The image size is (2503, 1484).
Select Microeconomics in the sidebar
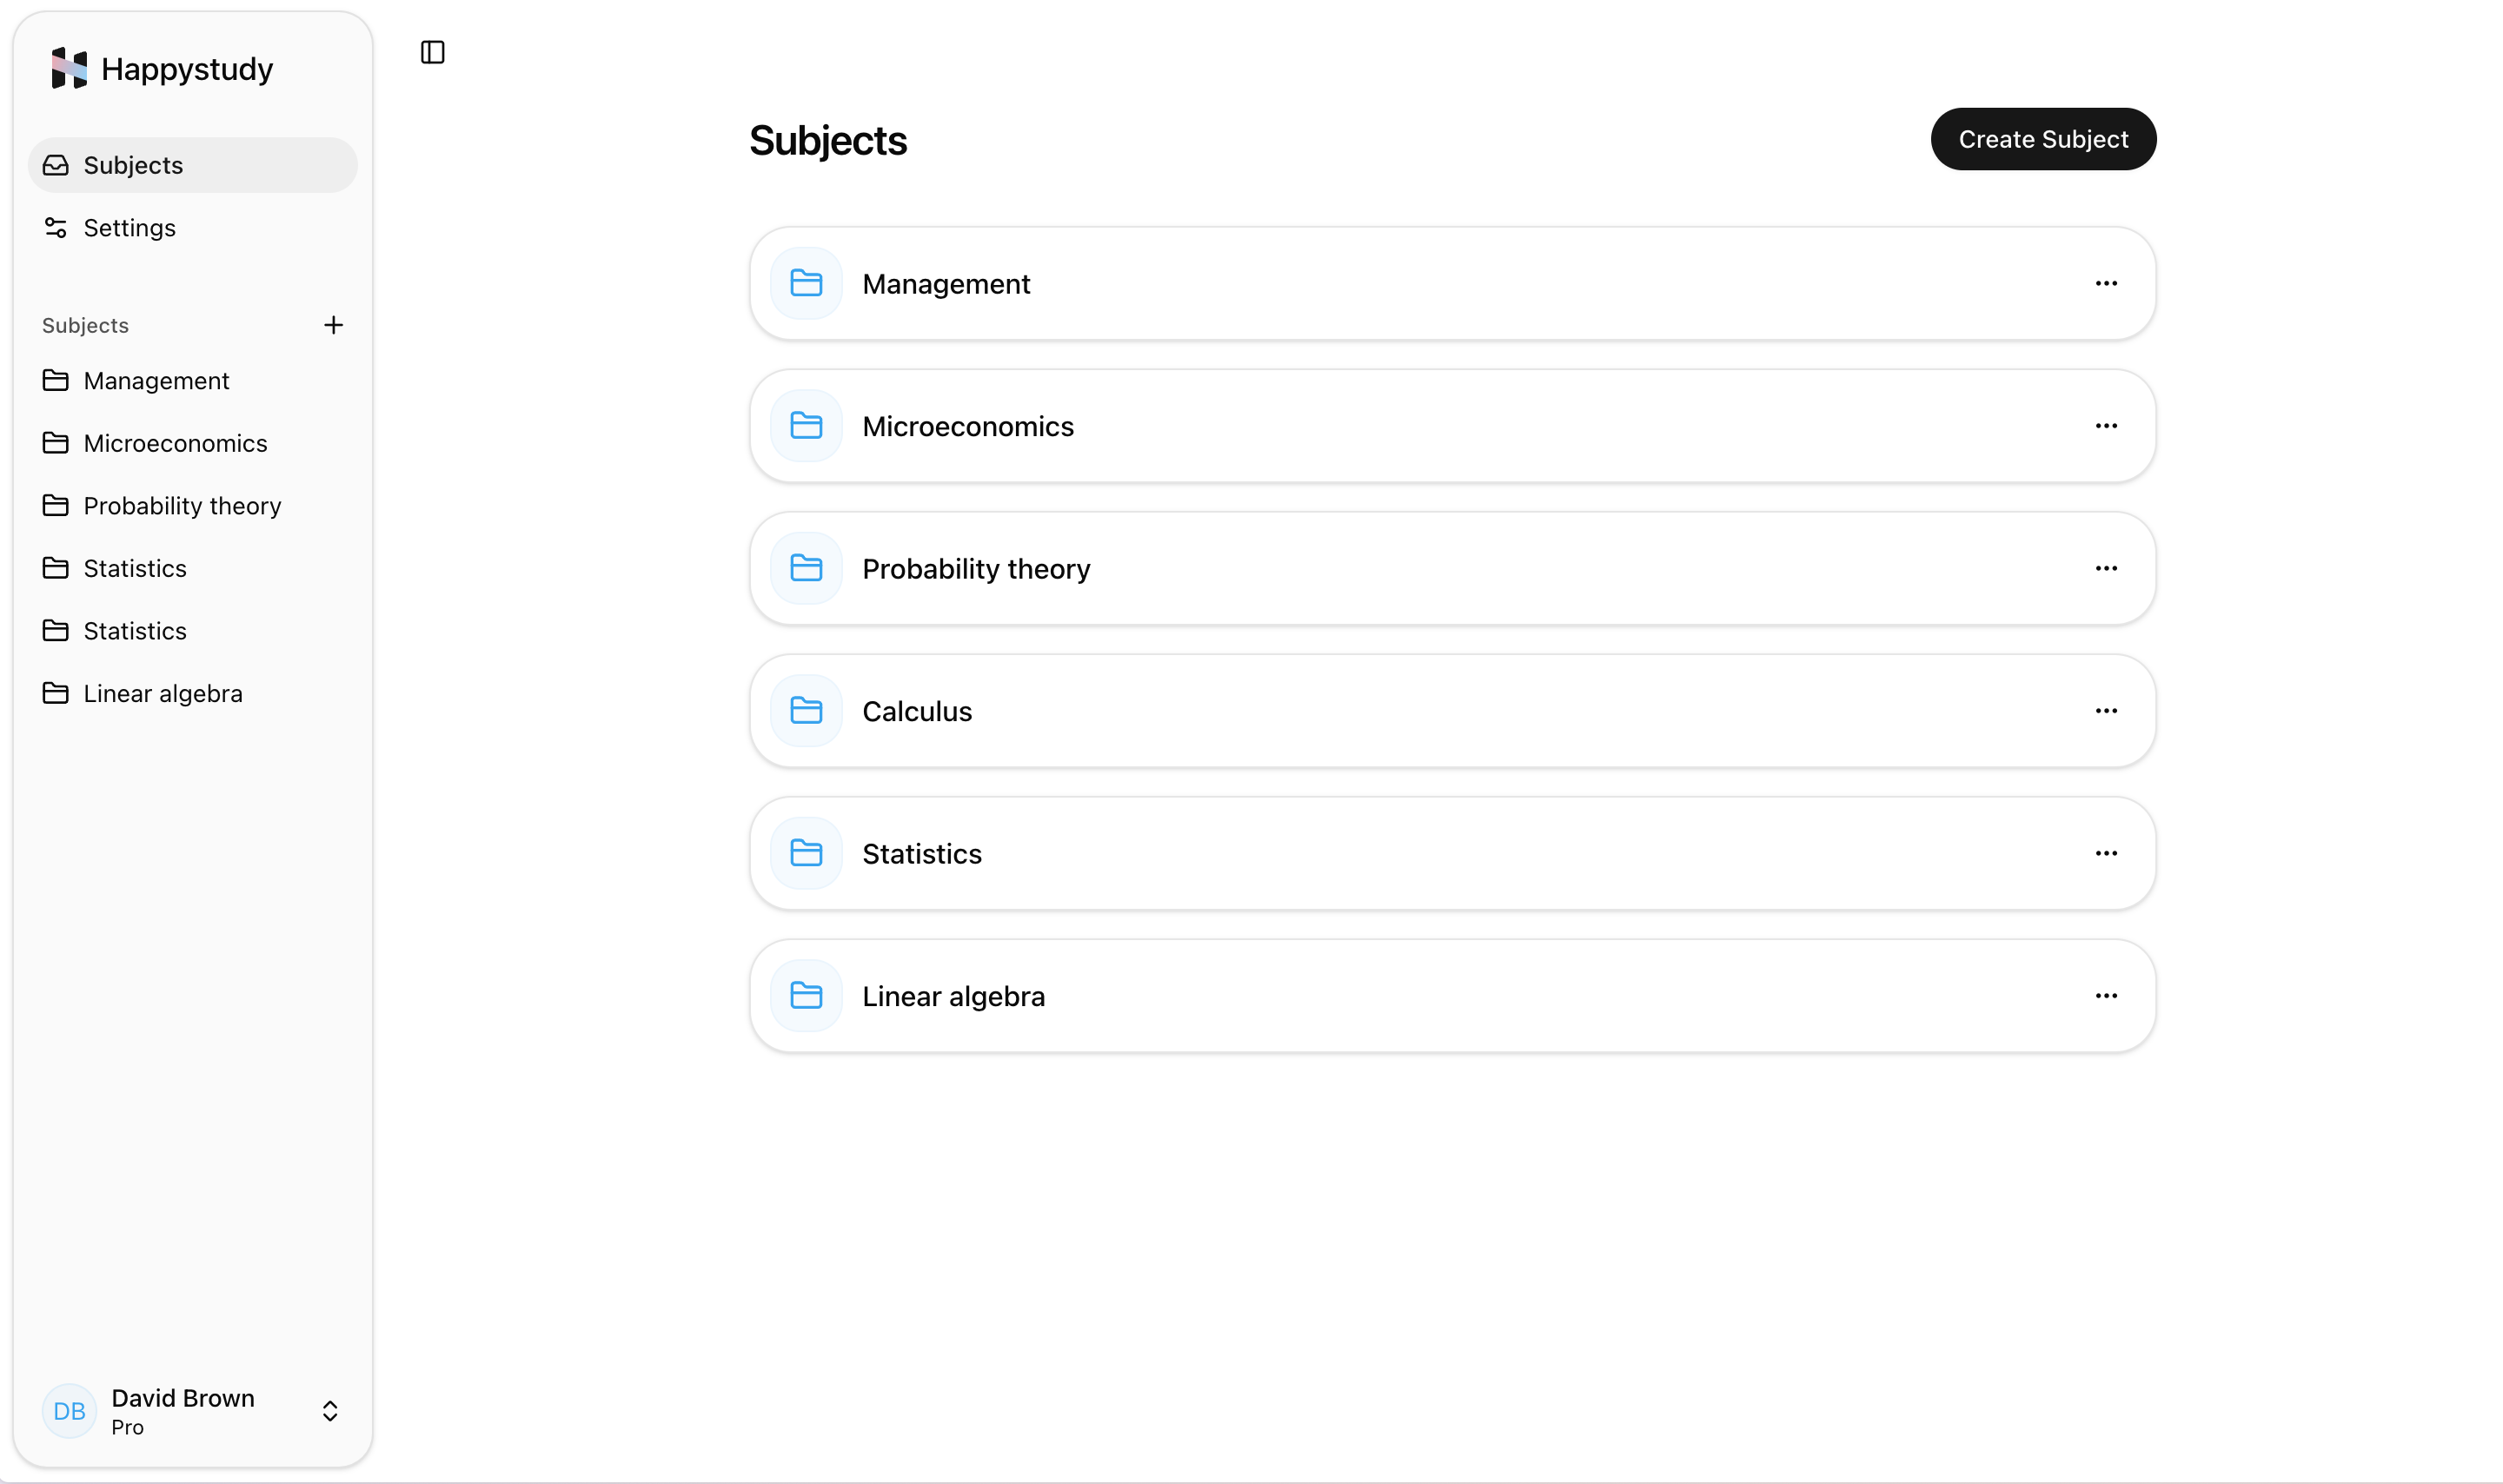(174, 443)
